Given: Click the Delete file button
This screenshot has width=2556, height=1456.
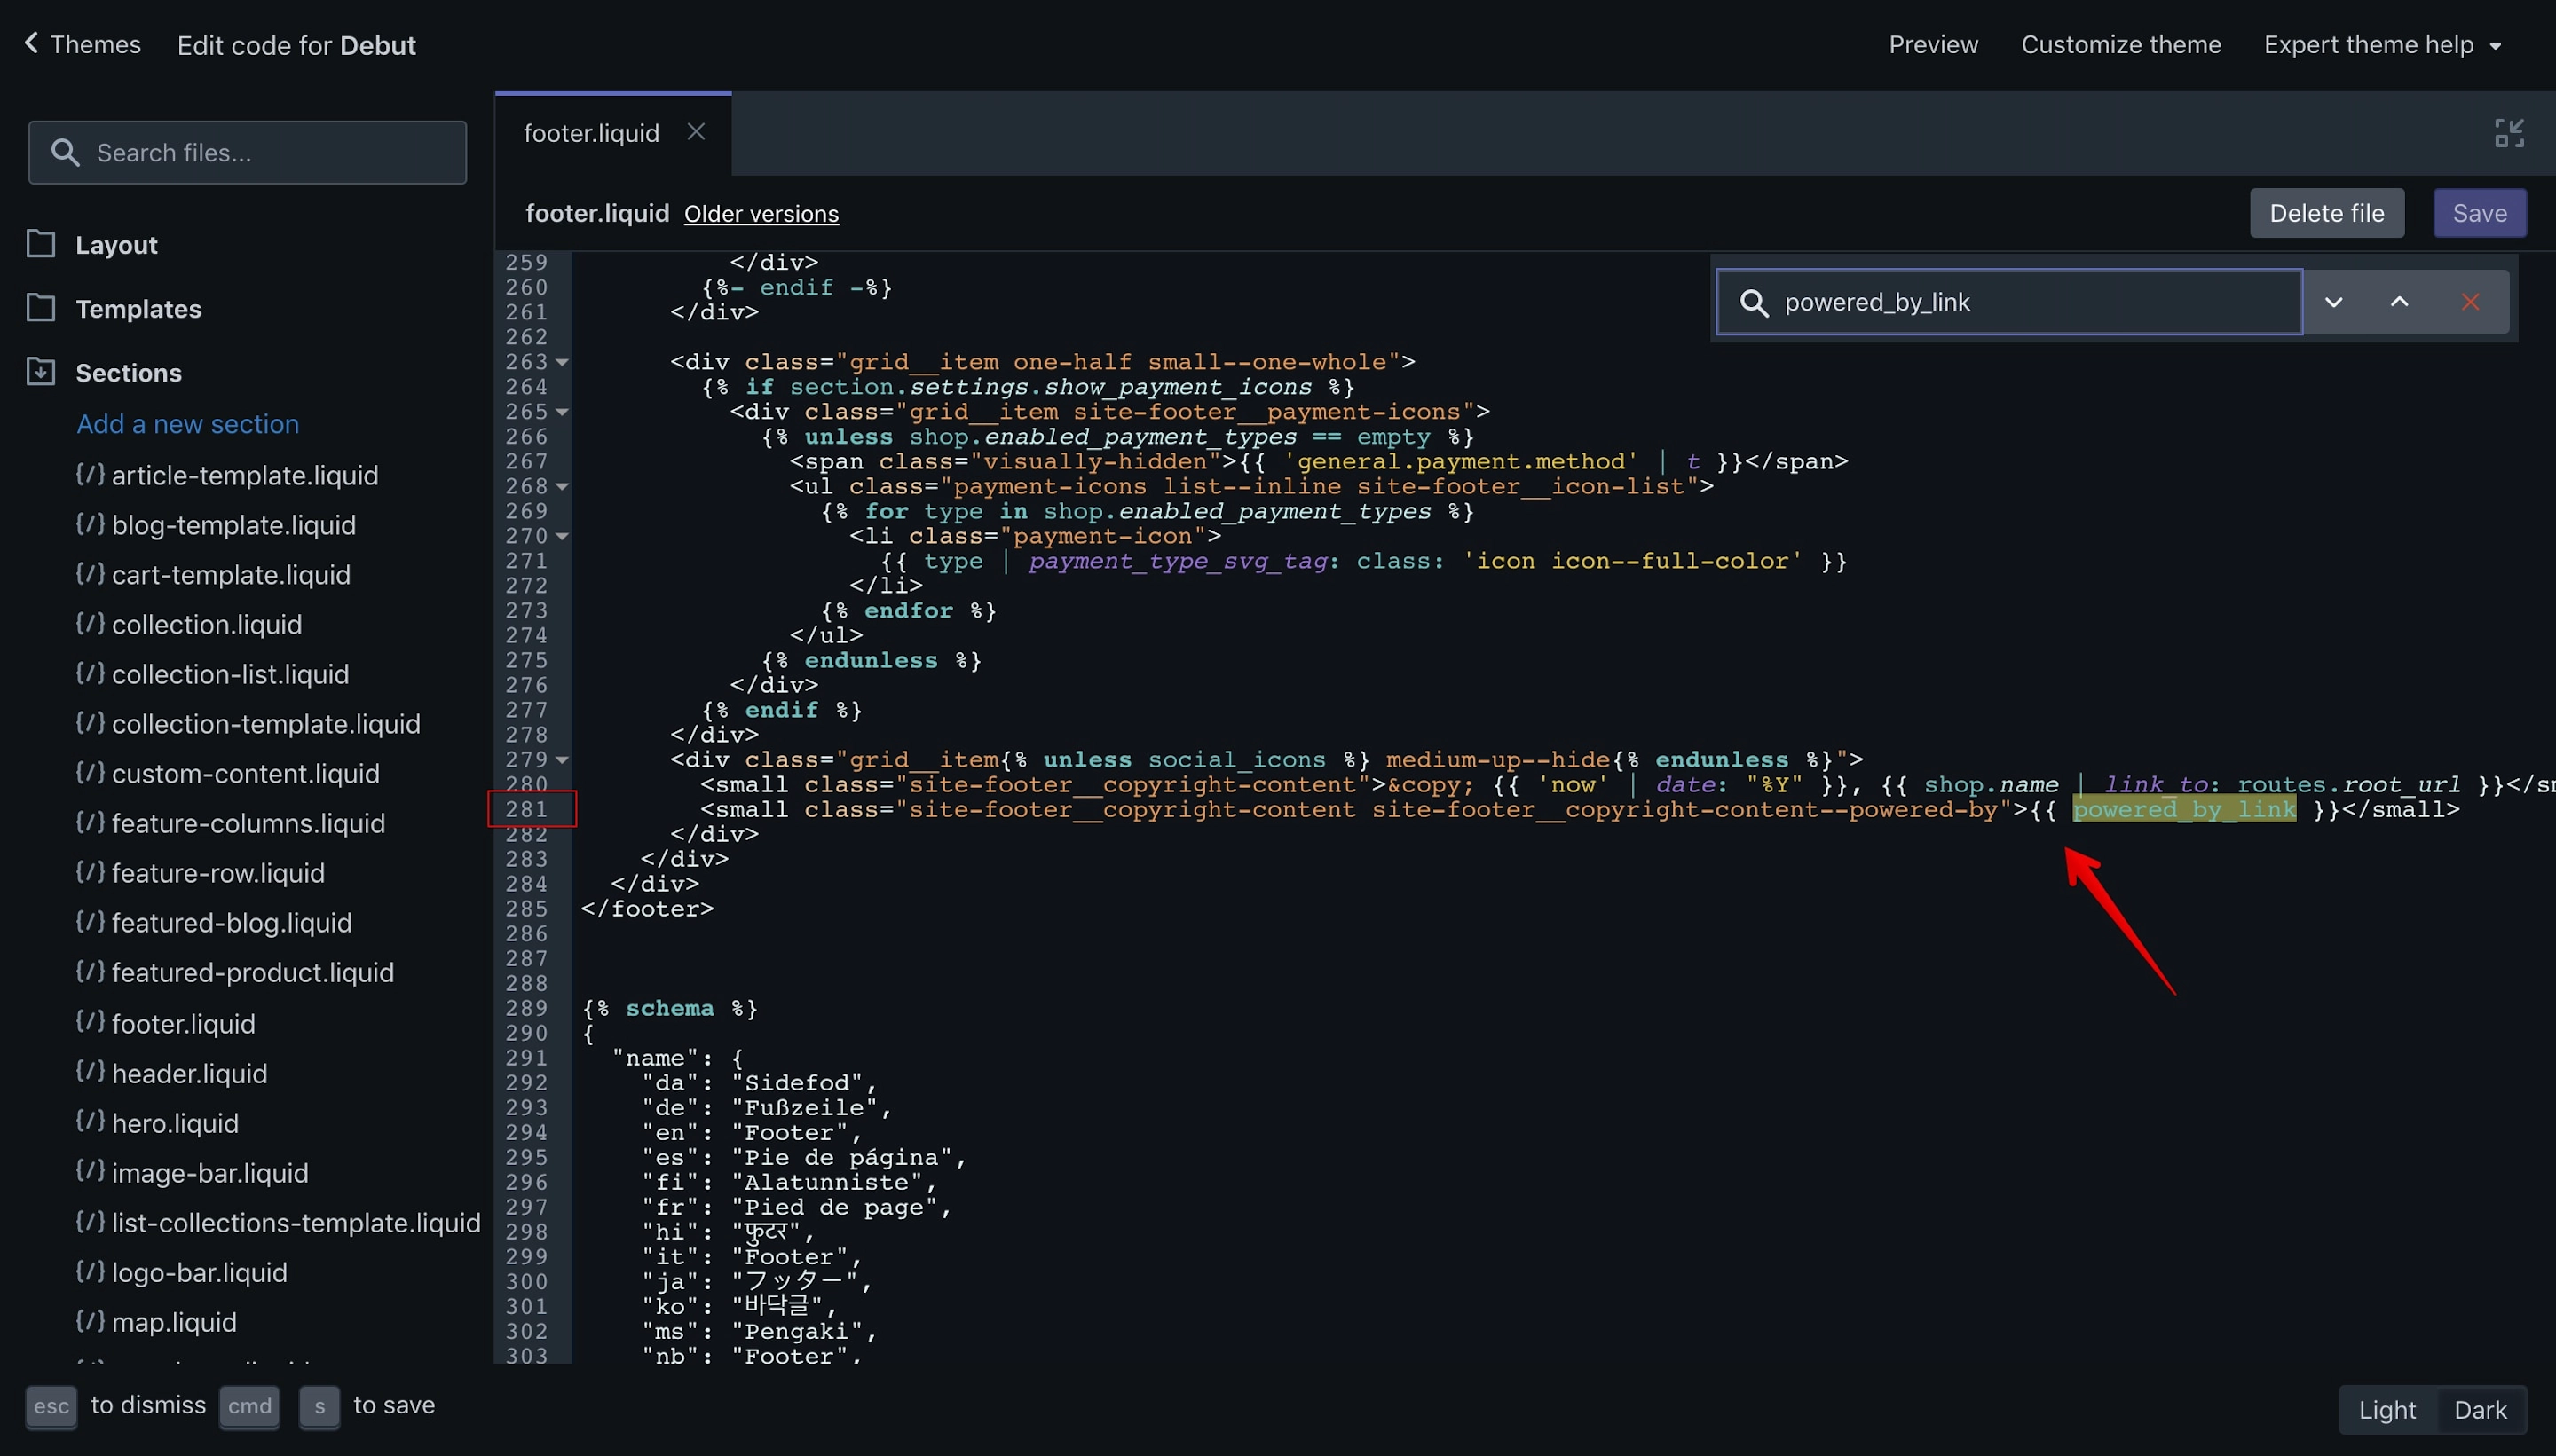Looking at the screenshot, I should (2327, 213).
